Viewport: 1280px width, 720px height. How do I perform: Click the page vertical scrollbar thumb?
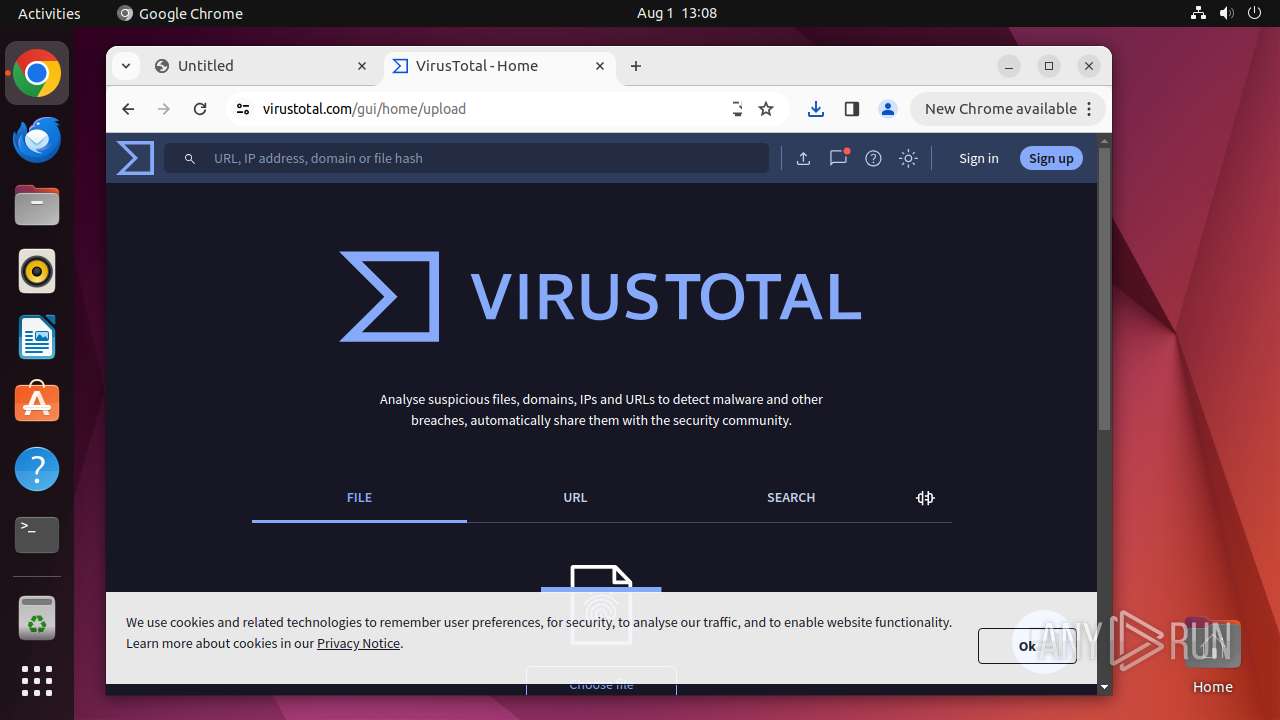coord(1104,290)
